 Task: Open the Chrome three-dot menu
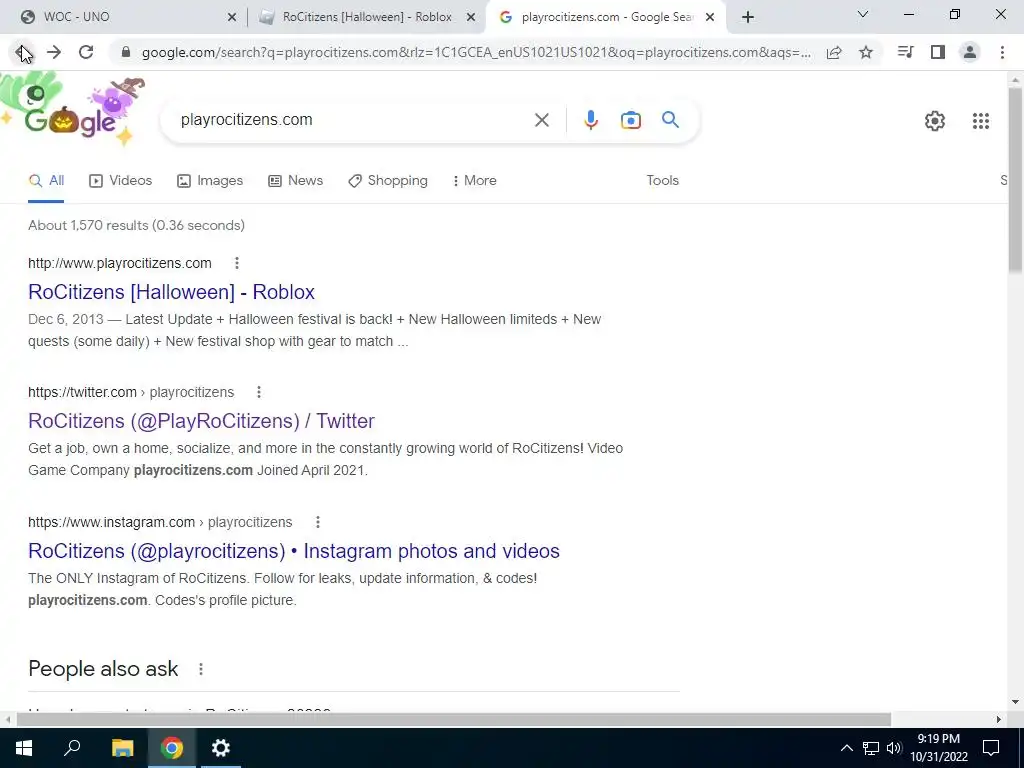point(1002,52)
